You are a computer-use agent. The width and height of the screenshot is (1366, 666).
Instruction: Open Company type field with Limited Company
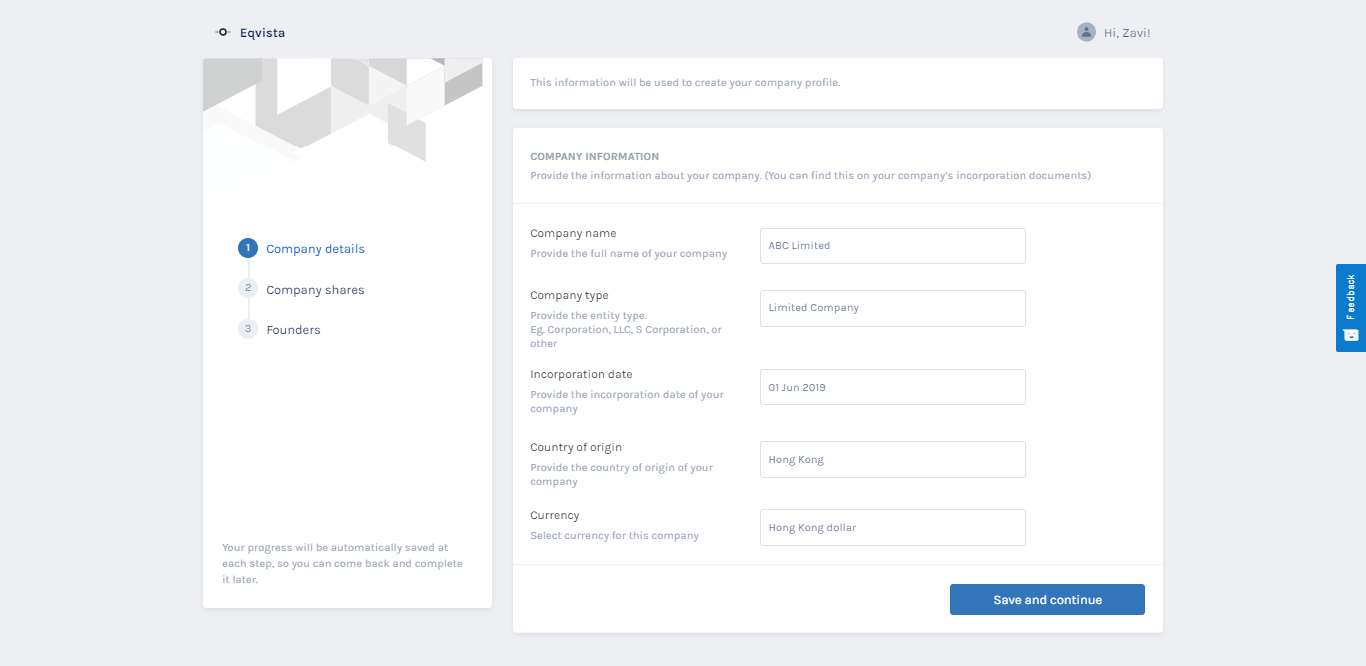coord(893,308)
